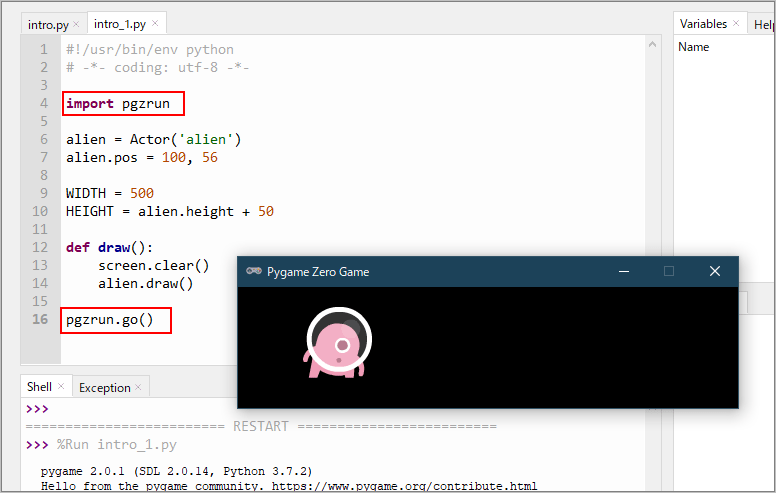Select the intro_1.py editor tab
Screen dimensions: 776x493
pos(120,24)
